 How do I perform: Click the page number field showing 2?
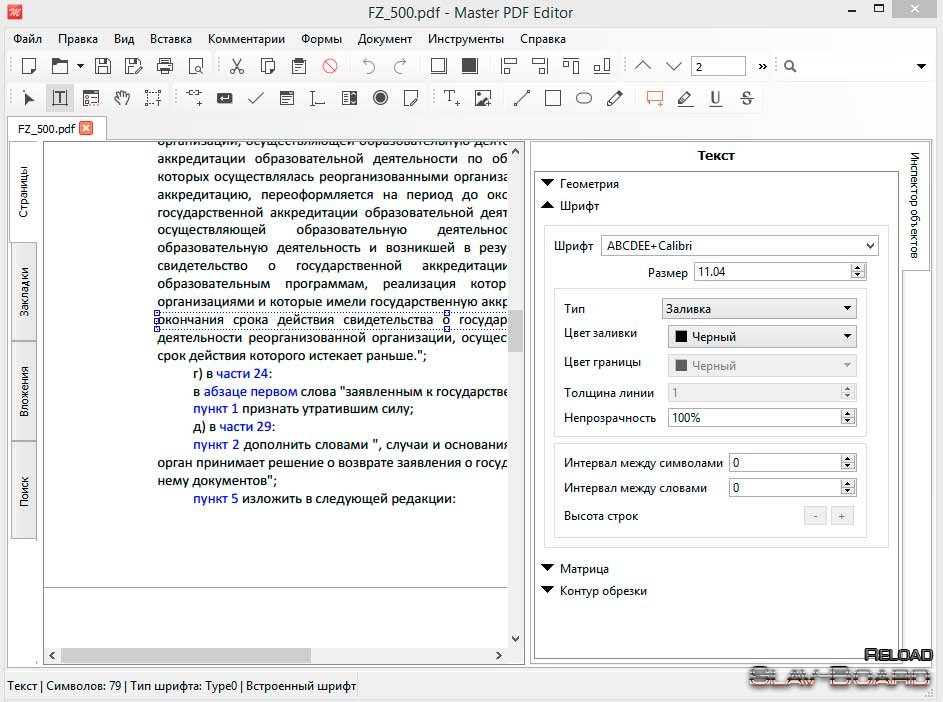pos(719,66)
